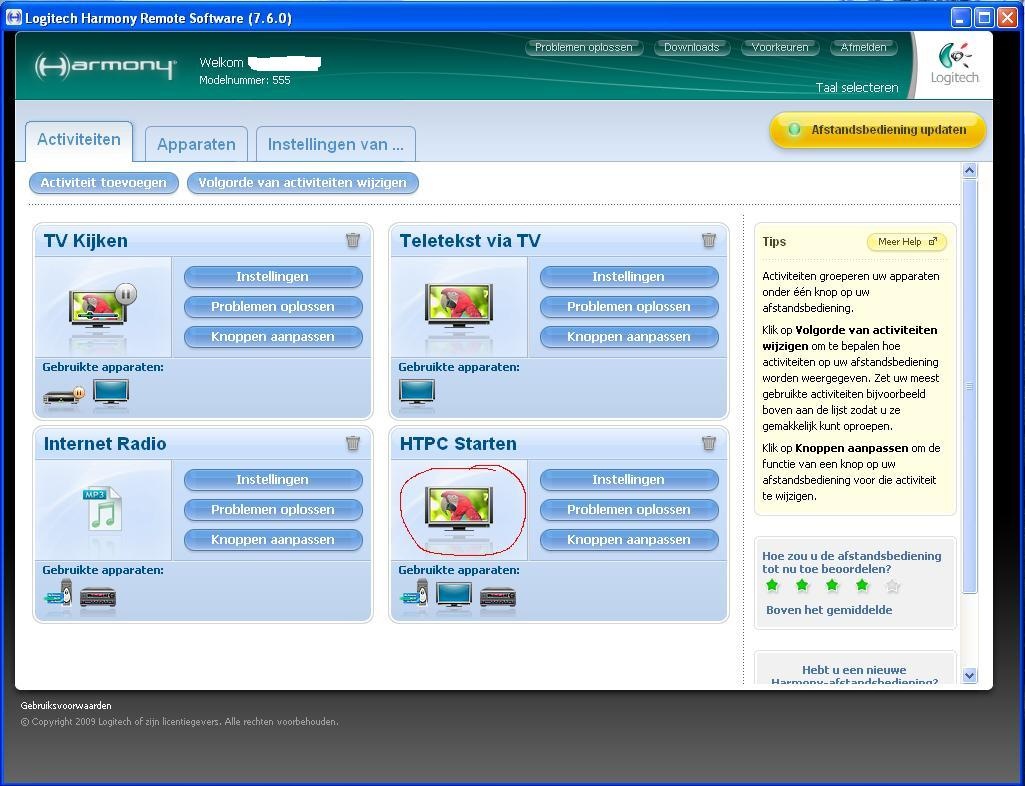Rate the remote three stars
Screen dimensions: 1025x786
(x=832, y=585)
